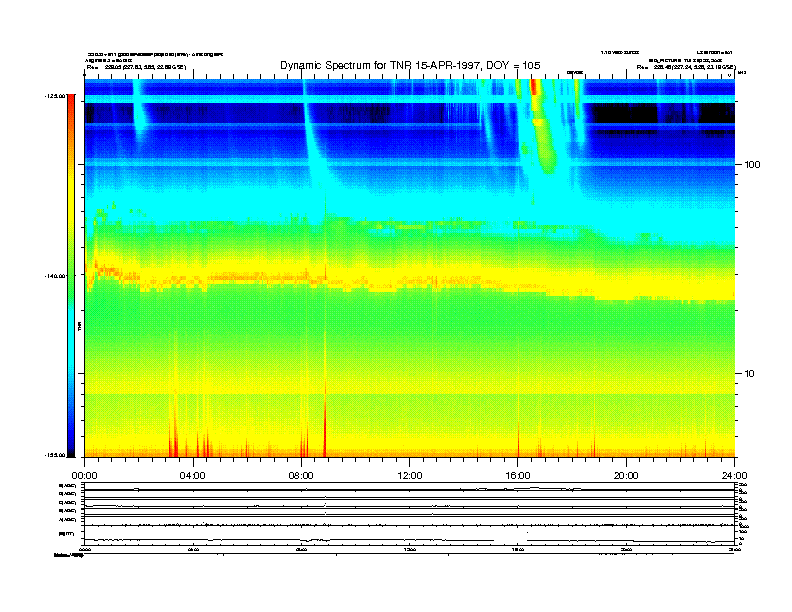792x612 pixels.
Task: Click the '00:00' time axis label
Action: [x=84, y=475]
